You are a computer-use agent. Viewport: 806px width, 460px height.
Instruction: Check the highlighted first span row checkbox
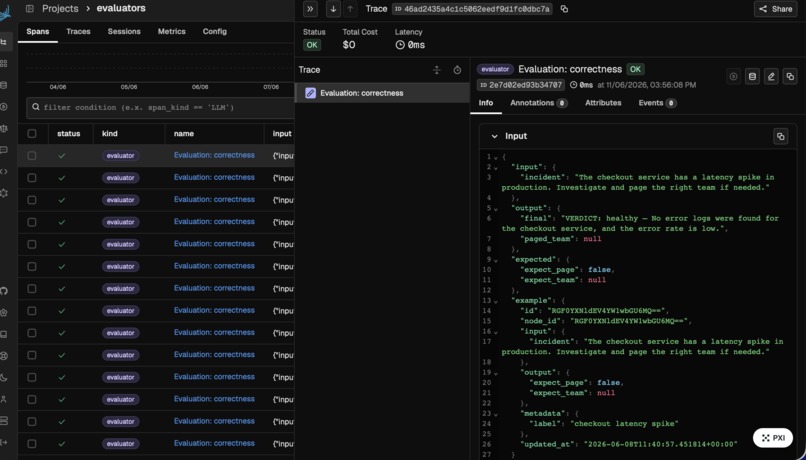(32, 155)
